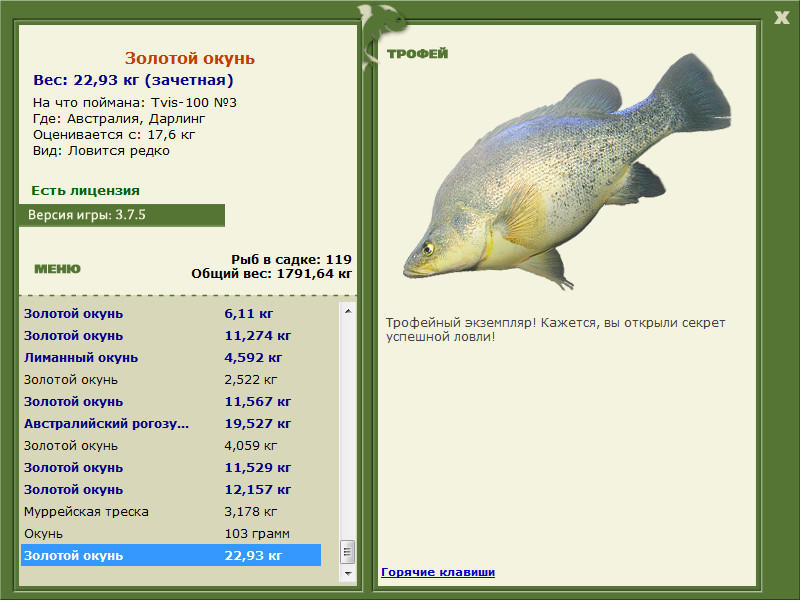The height and width of the screenshot is (600, 800).
Task: Select Окунь 103 грамм row
Action: point(170,533)
